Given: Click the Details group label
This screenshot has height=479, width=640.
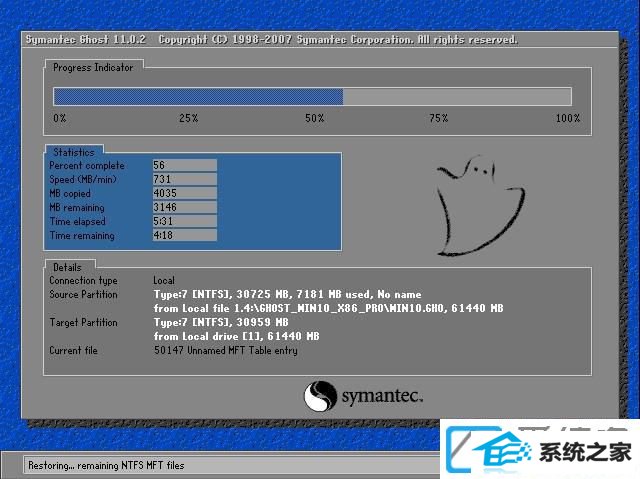Looking at the screenshot, I should click(67, 267).
